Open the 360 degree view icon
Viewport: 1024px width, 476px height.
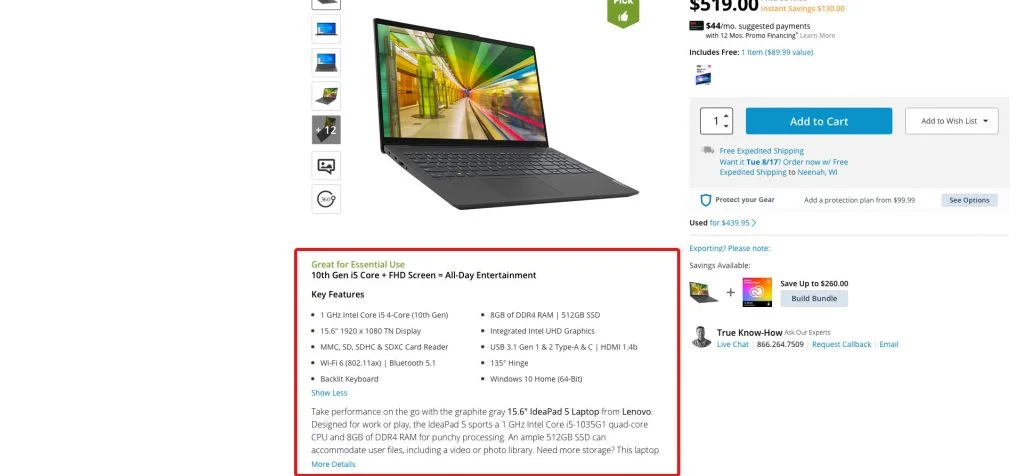326,198
